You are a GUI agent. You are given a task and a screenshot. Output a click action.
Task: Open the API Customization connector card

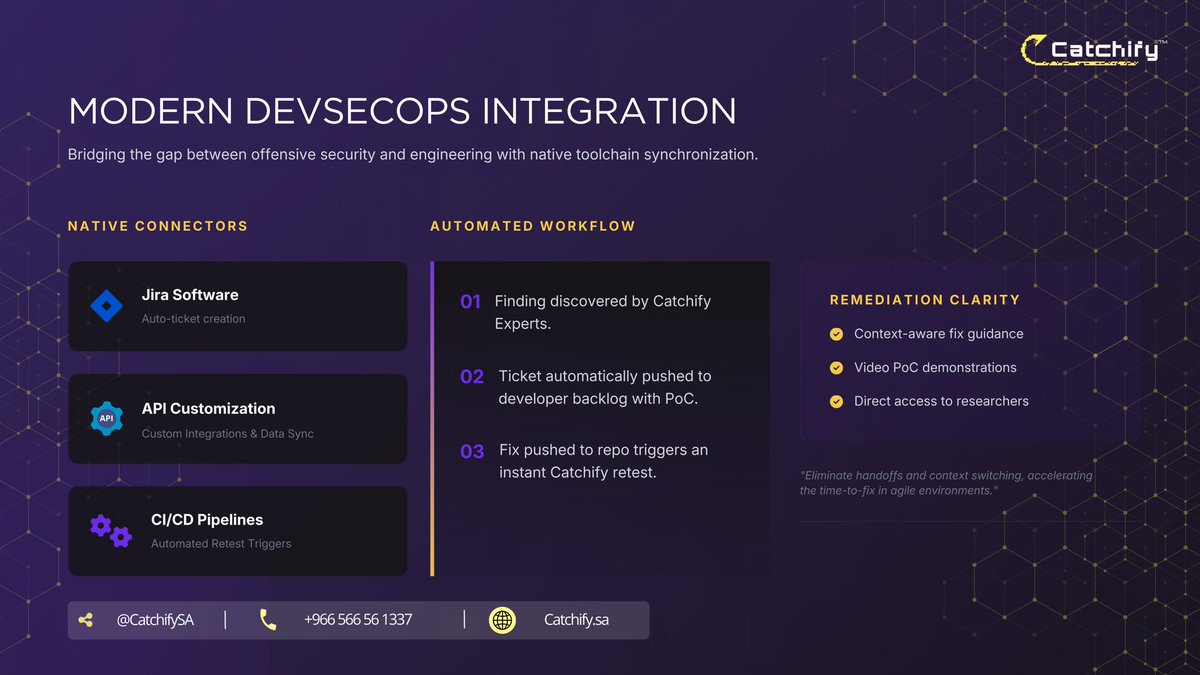point(238,419)
